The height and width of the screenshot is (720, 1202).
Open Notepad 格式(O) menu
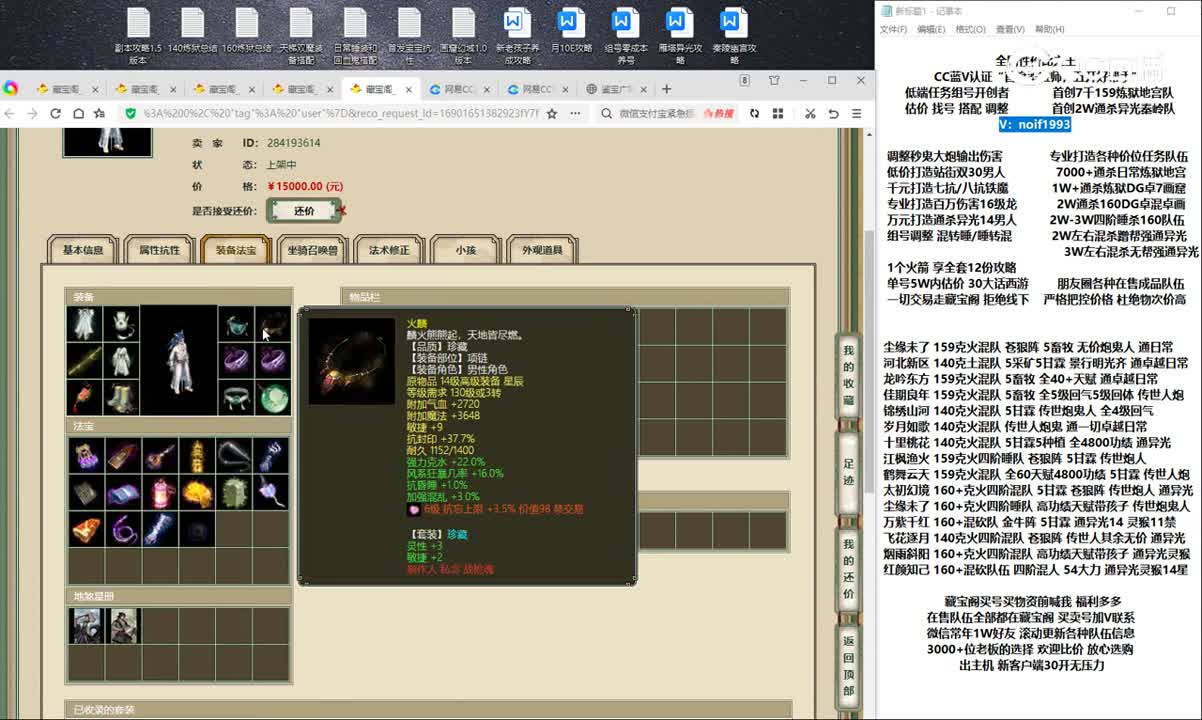coord(970,30)
